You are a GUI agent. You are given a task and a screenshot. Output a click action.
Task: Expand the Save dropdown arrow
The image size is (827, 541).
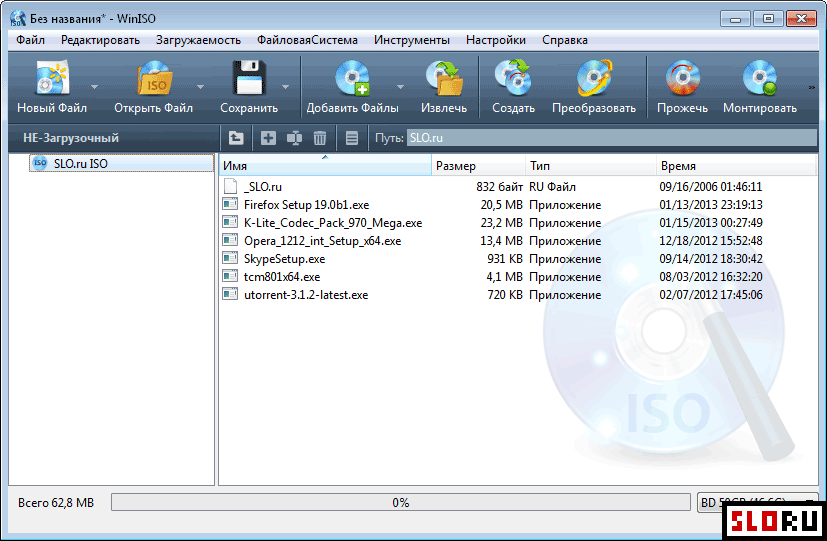pyautogui.click(x=285, y=86)
